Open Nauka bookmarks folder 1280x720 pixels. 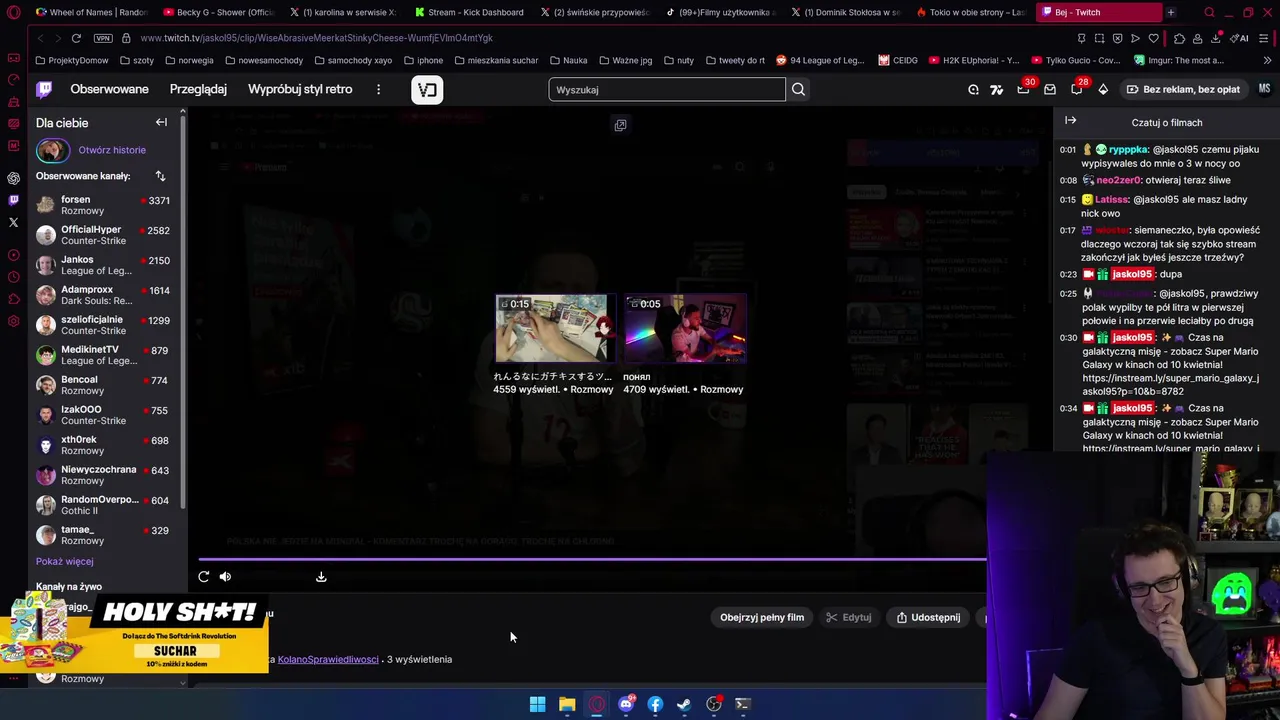click(x=568, y=60)
